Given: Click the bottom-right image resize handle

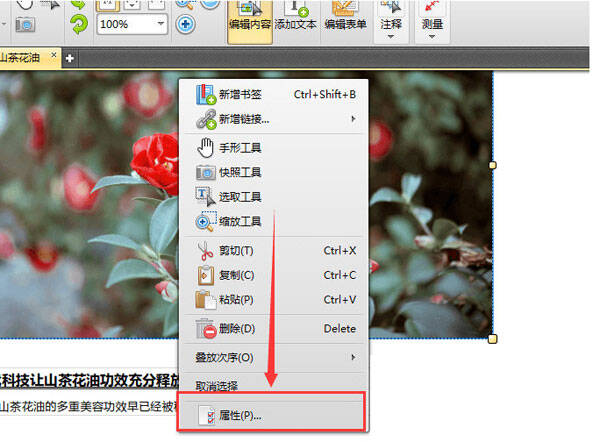Looking at the screenshot, I should pos(493,339).
